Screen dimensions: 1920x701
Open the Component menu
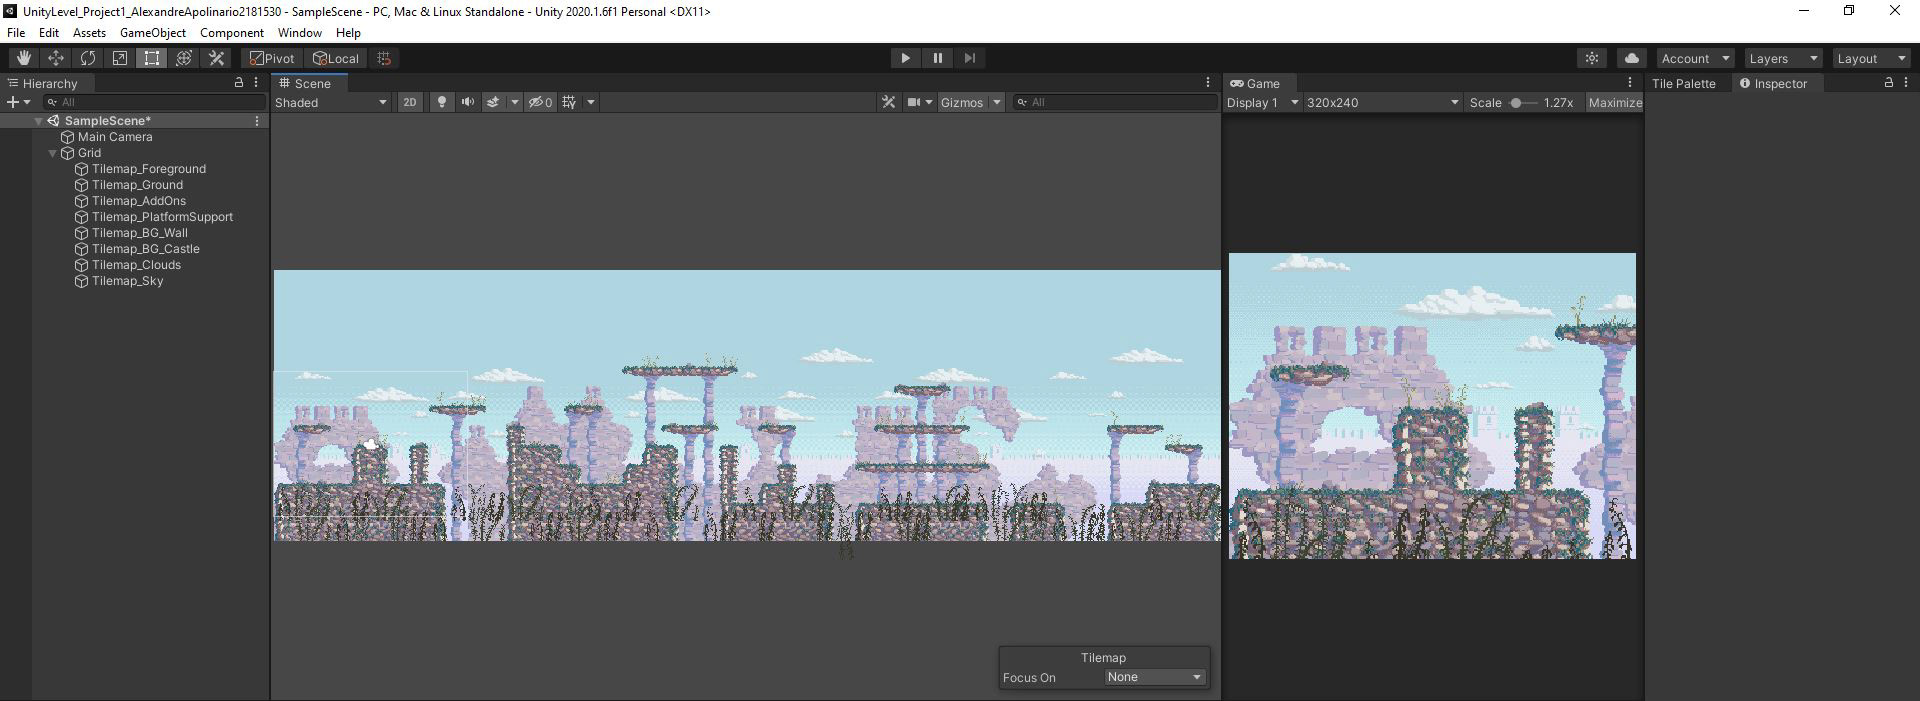[x=232, y=33]
